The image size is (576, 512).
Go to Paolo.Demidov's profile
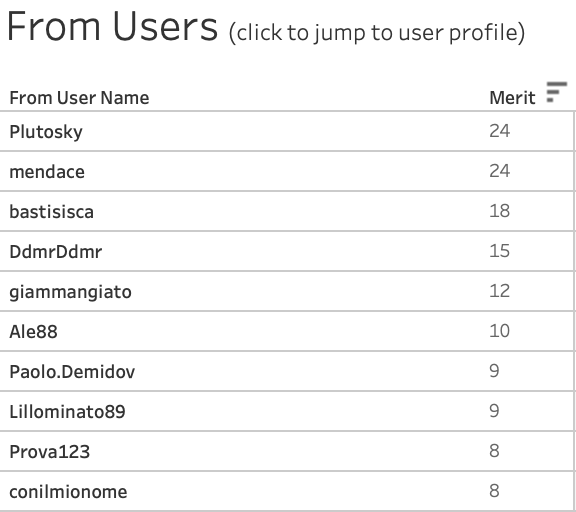[x=72, y=372]
